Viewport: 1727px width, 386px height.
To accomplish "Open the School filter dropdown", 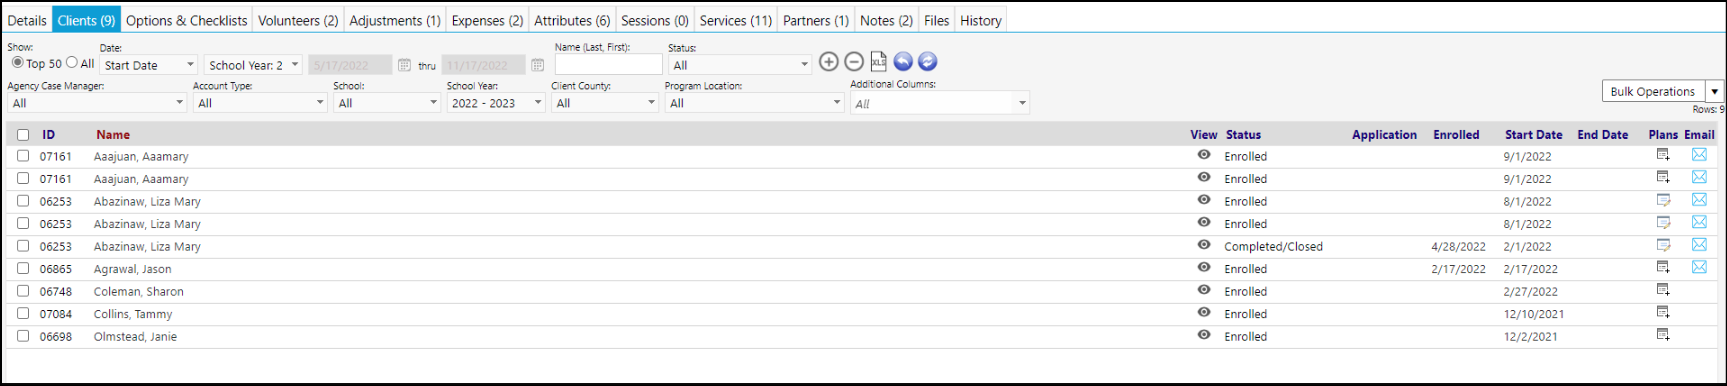I will tap(387, 103).
